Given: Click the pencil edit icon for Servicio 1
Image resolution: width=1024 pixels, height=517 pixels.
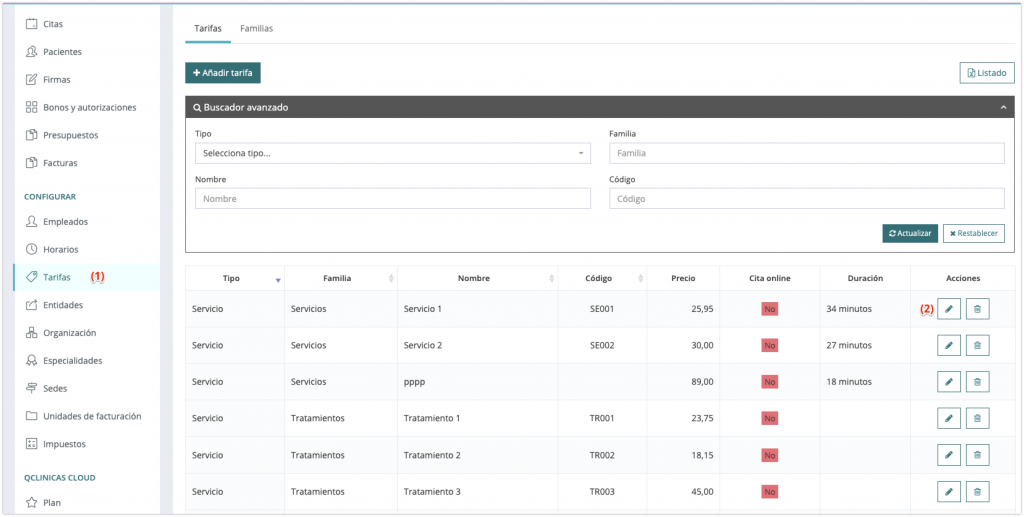Looking at the screenshot, I should (949, 309).
